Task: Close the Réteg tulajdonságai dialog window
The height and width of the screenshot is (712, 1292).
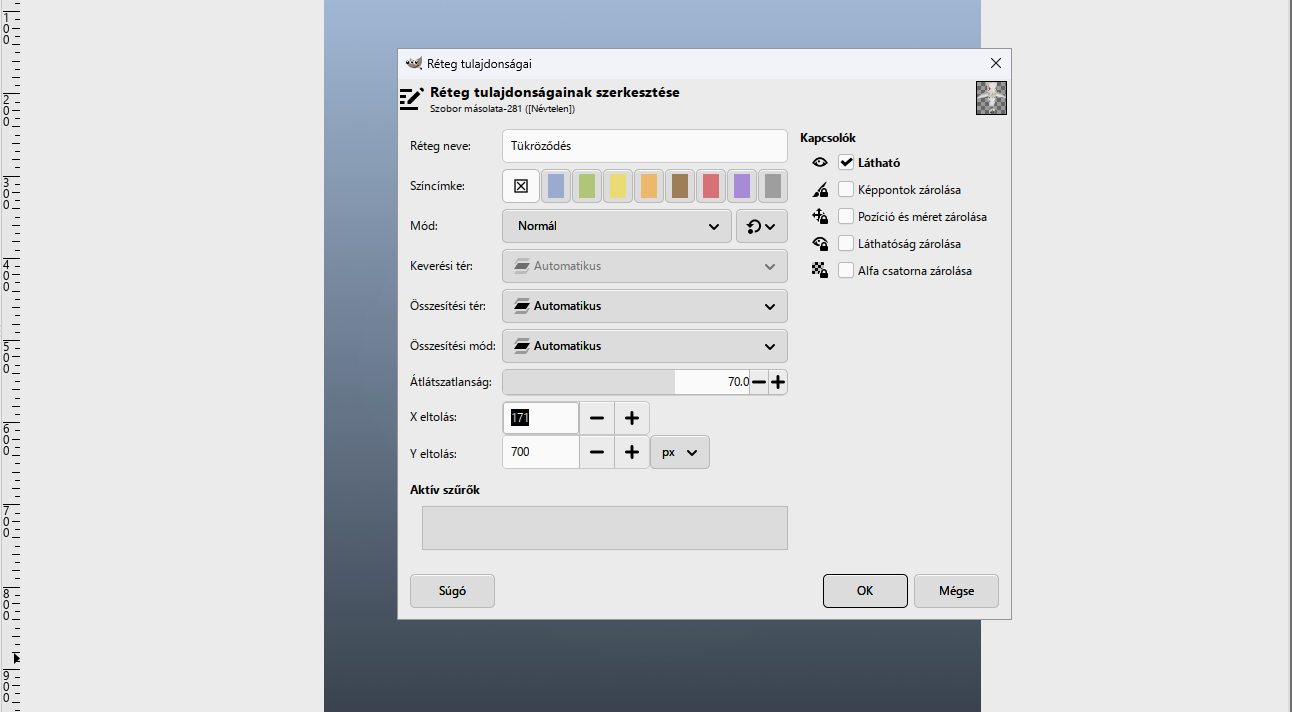Action: pos(995,63)
